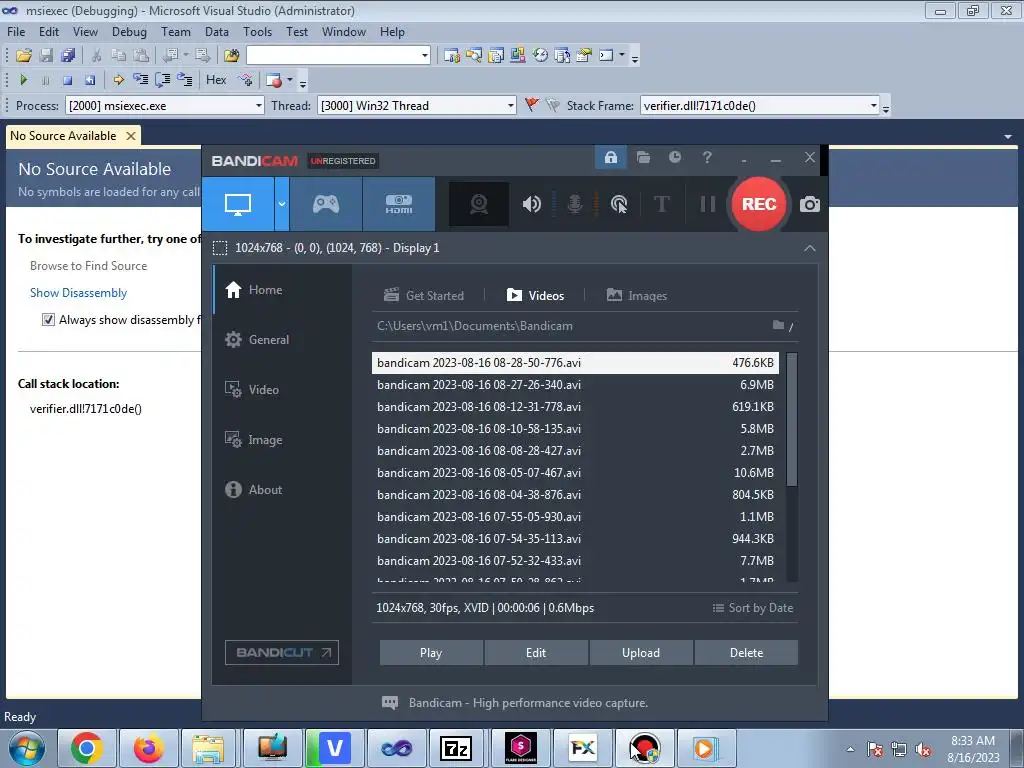Open Bandicam scheduled recording clock icon
Viewport: 1024px width, 768px height.
(x=675, y=157)
